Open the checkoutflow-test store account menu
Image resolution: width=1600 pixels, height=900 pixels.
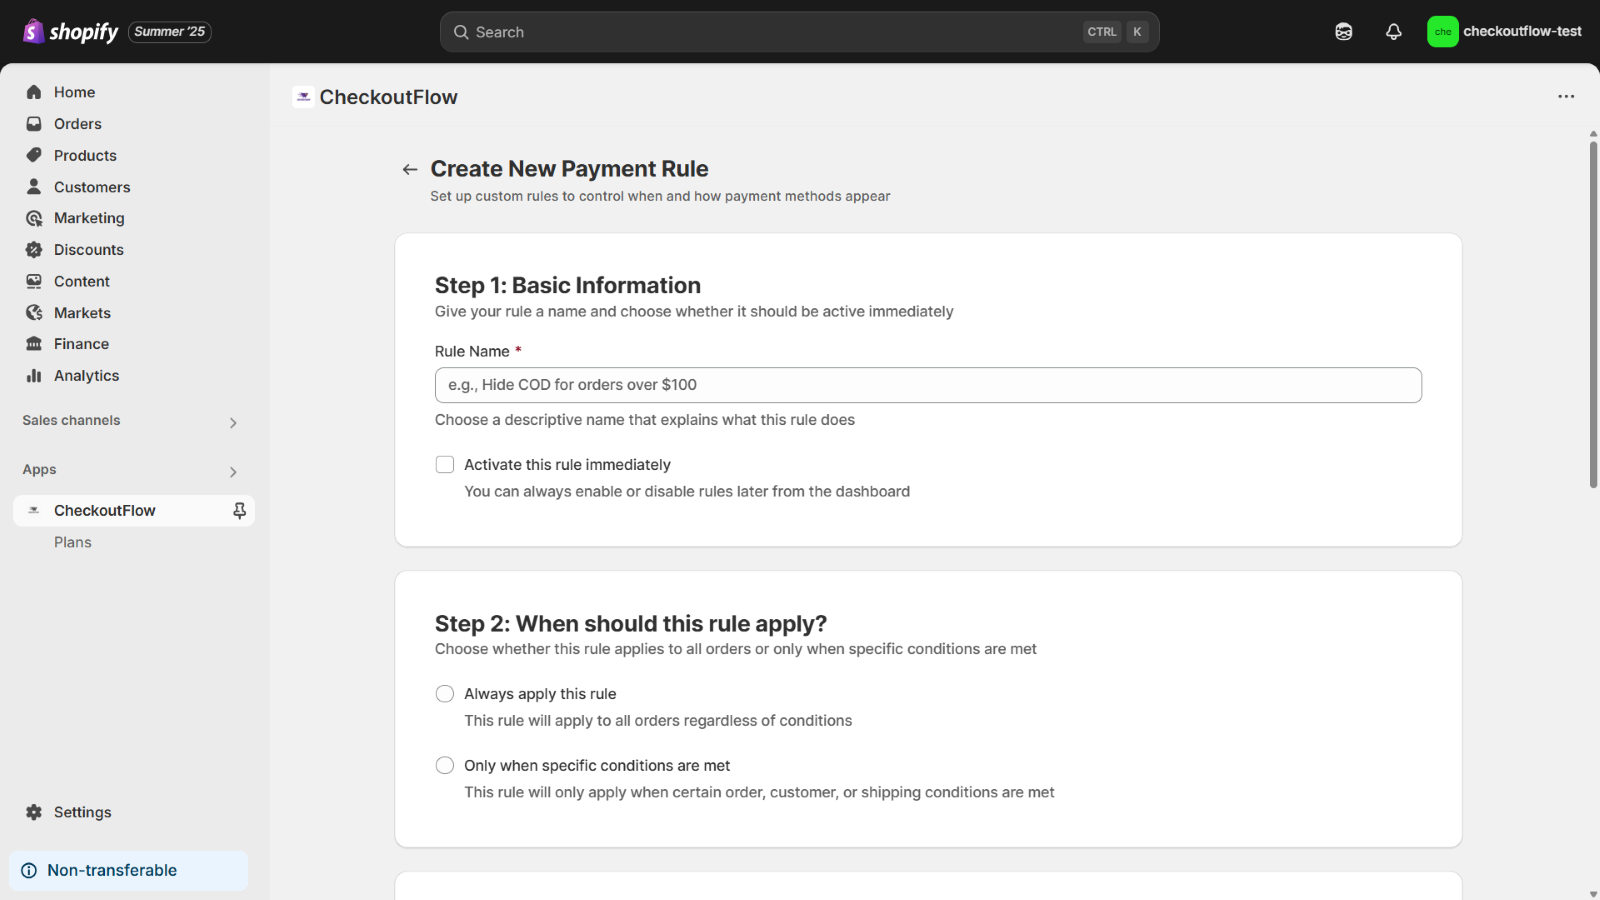[1504, 32]
